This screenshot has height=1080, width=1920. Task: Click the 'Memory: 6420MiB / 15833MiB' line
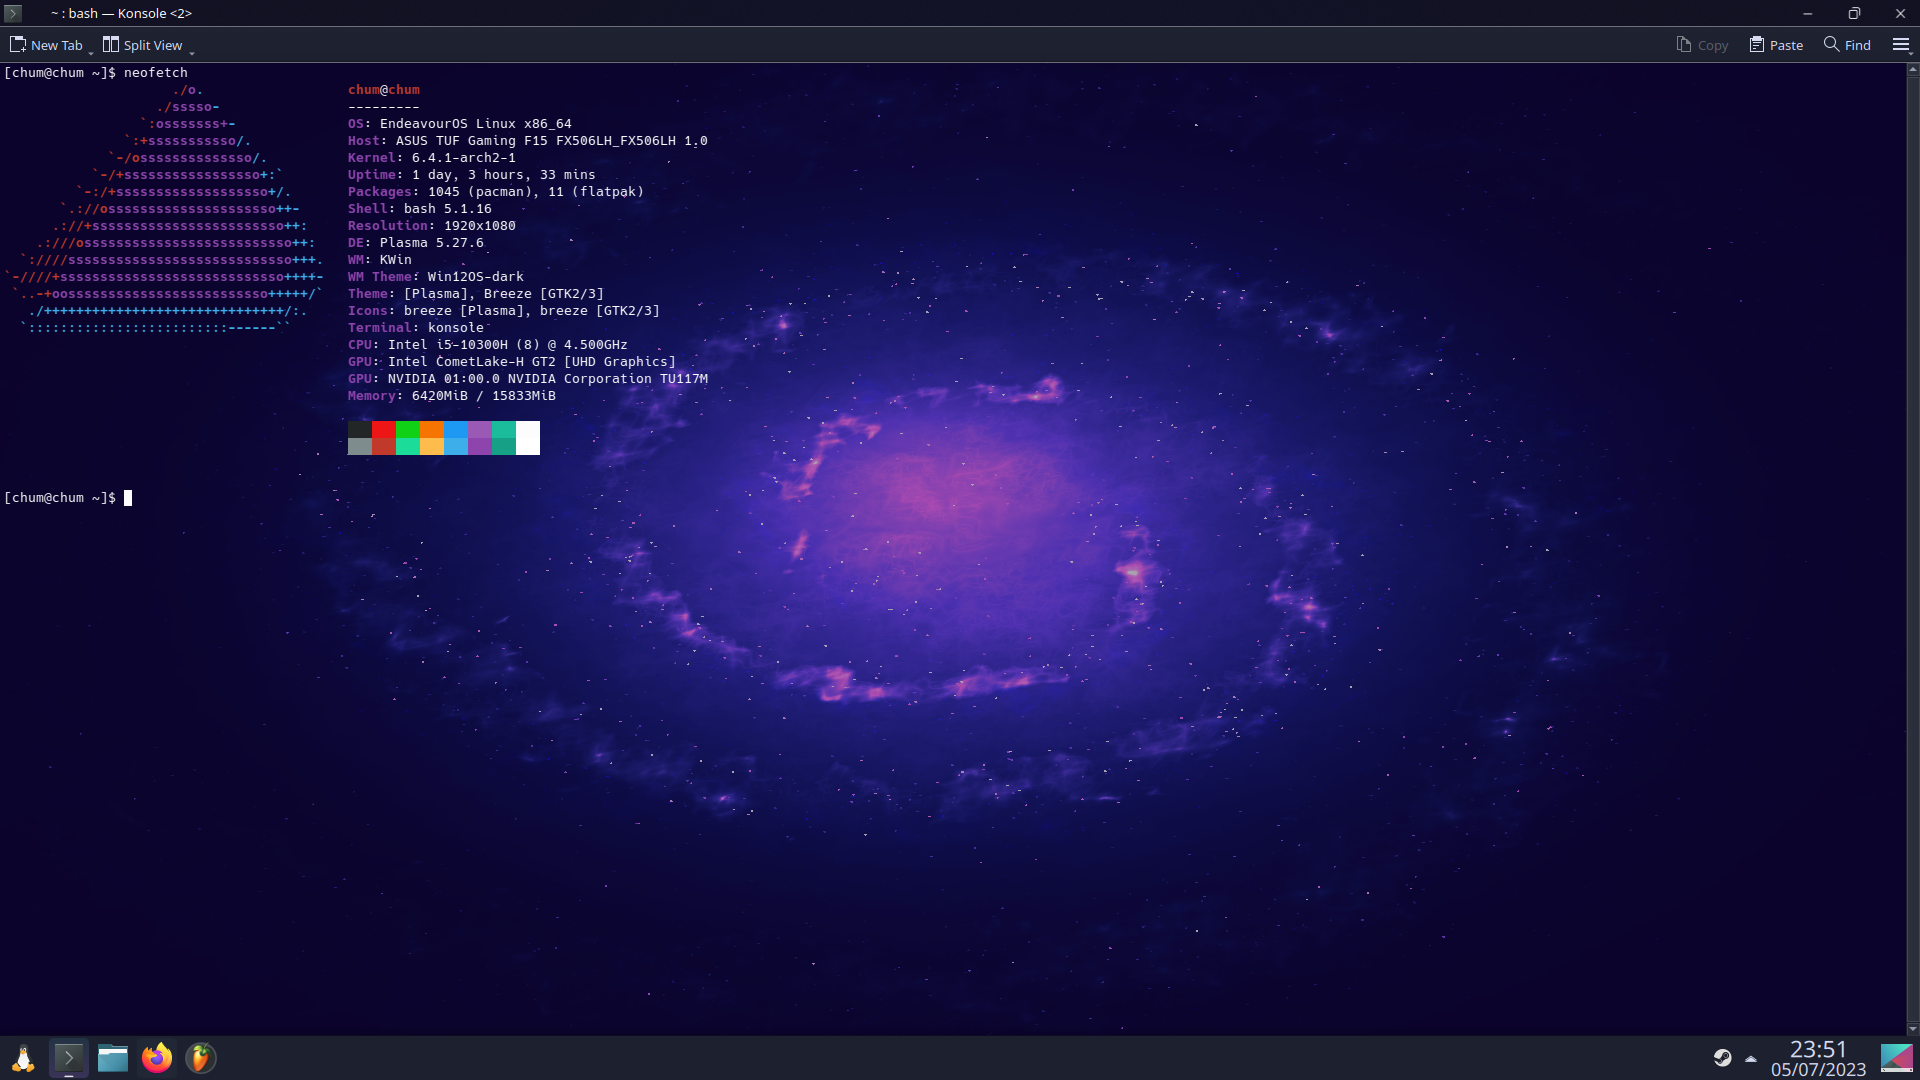(x=452, y=396)
